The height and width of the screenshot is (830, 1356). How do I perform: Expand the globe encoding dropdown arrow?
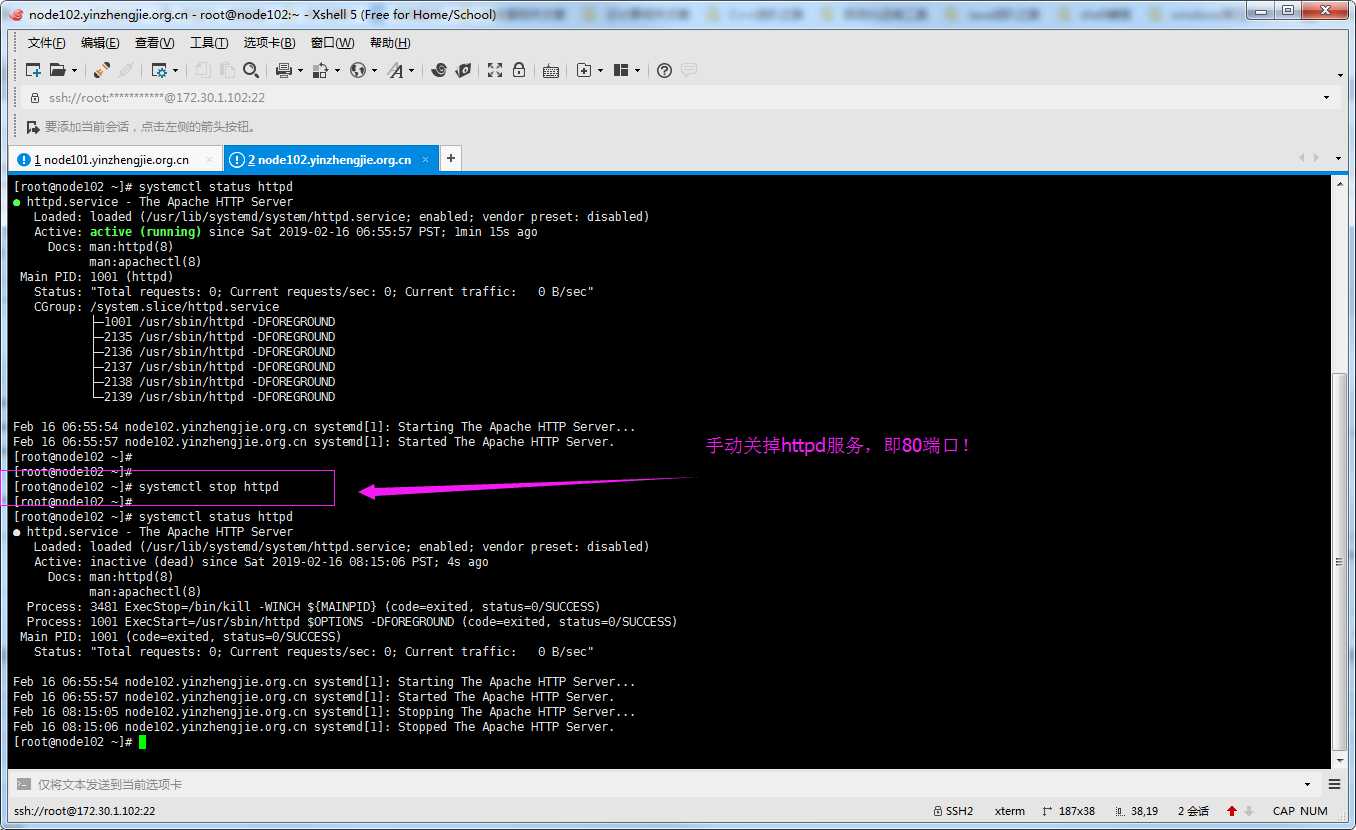click(x=374, y=70)
